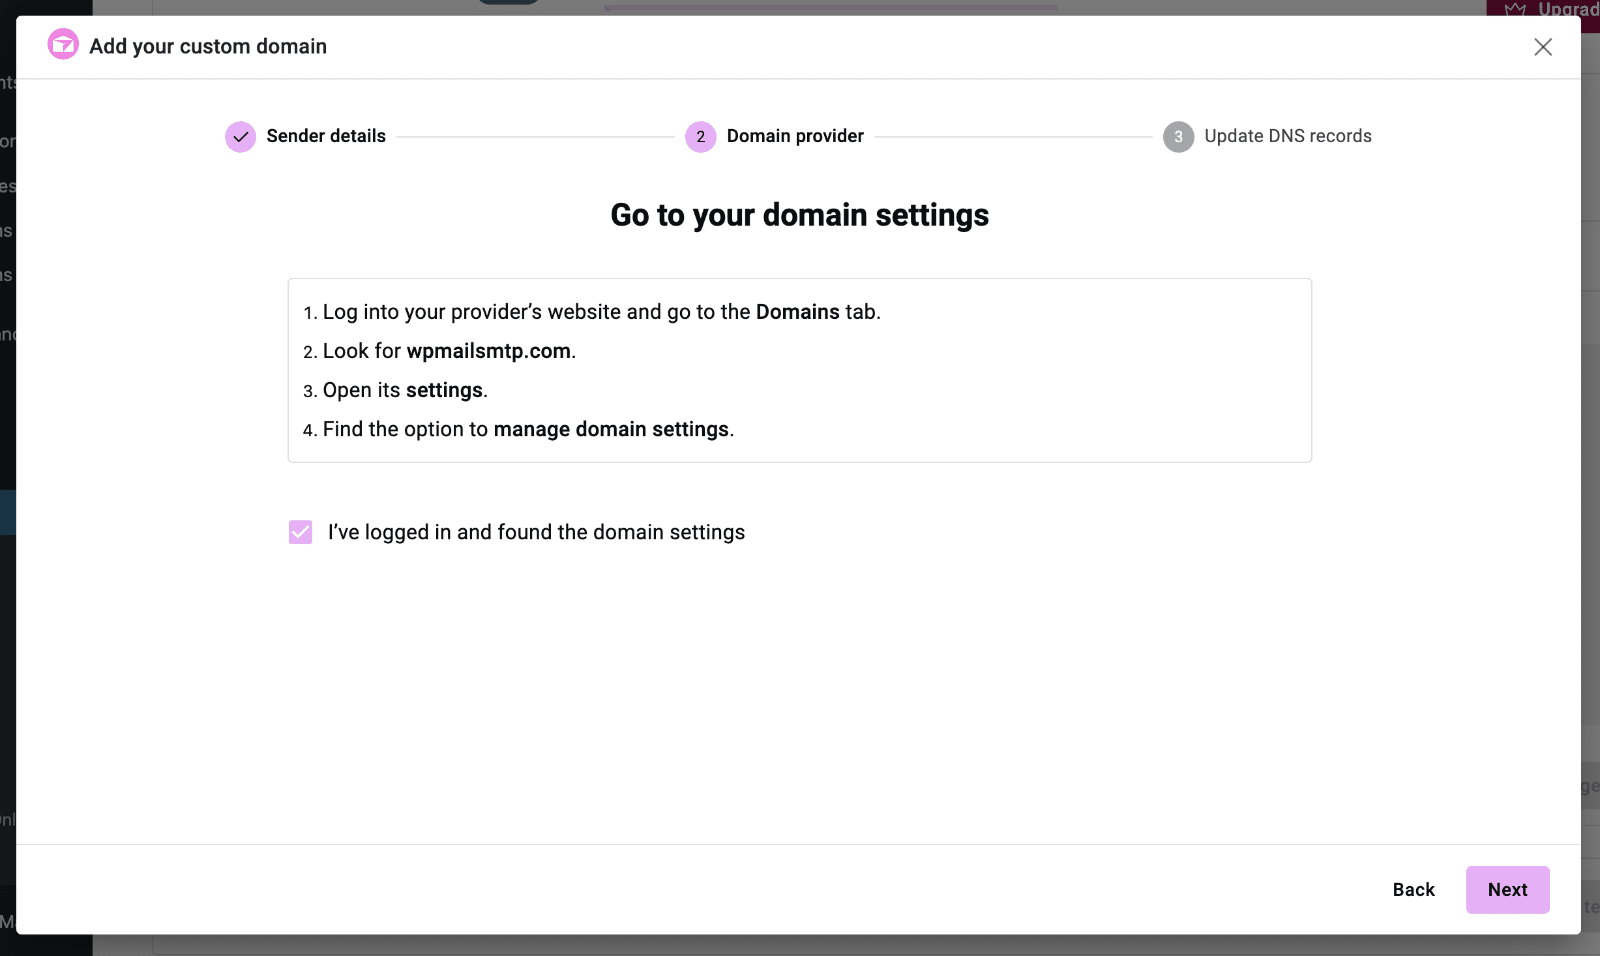The width and height of the screenshot is (1600, 956).
Task: Click the pink mailbox logo icon
Action: 63,44
